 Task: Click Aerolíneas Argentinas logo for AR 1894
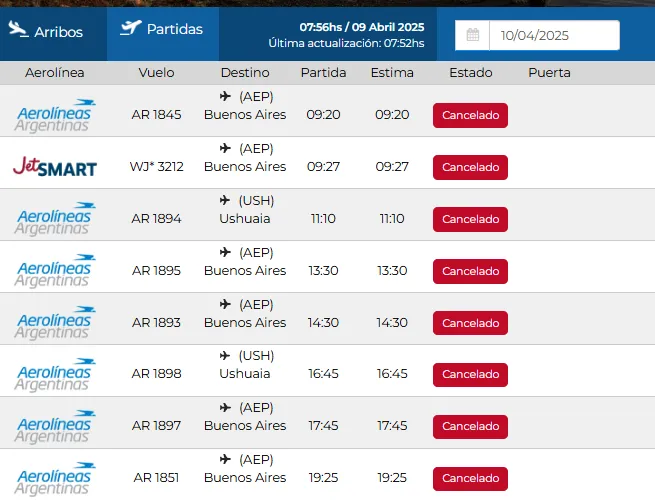pos(56,219)
